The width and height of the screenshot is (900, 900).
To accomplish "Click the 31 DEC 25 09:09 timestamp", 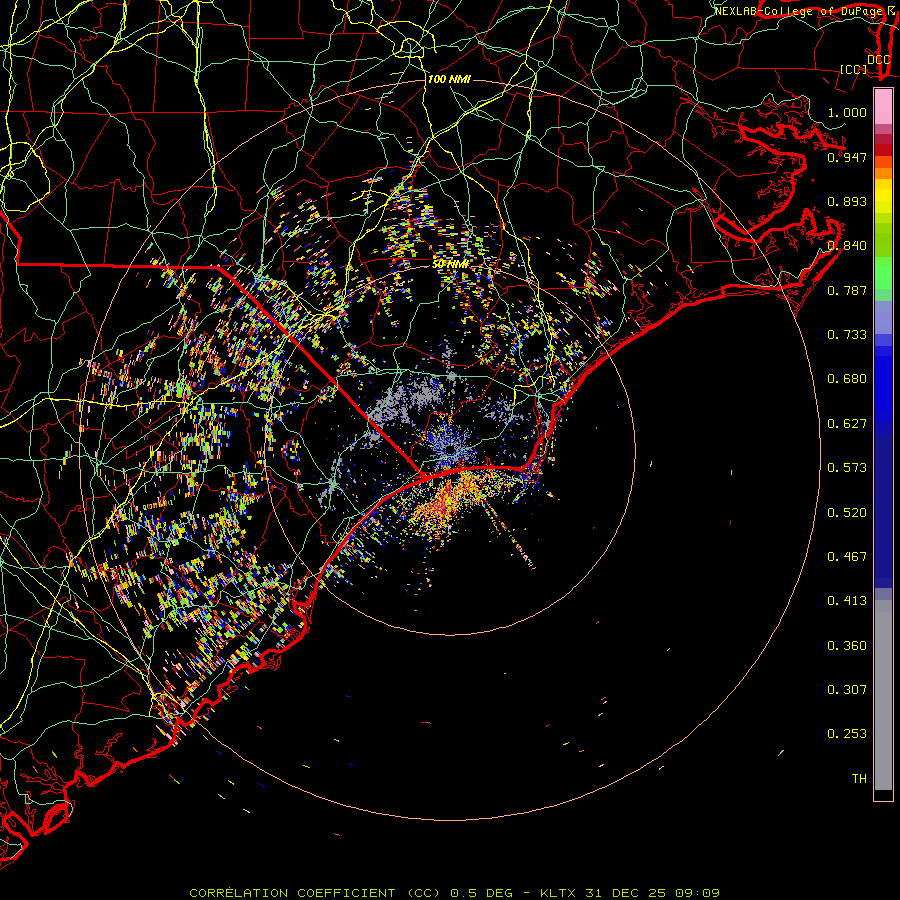I will (653, 893).
